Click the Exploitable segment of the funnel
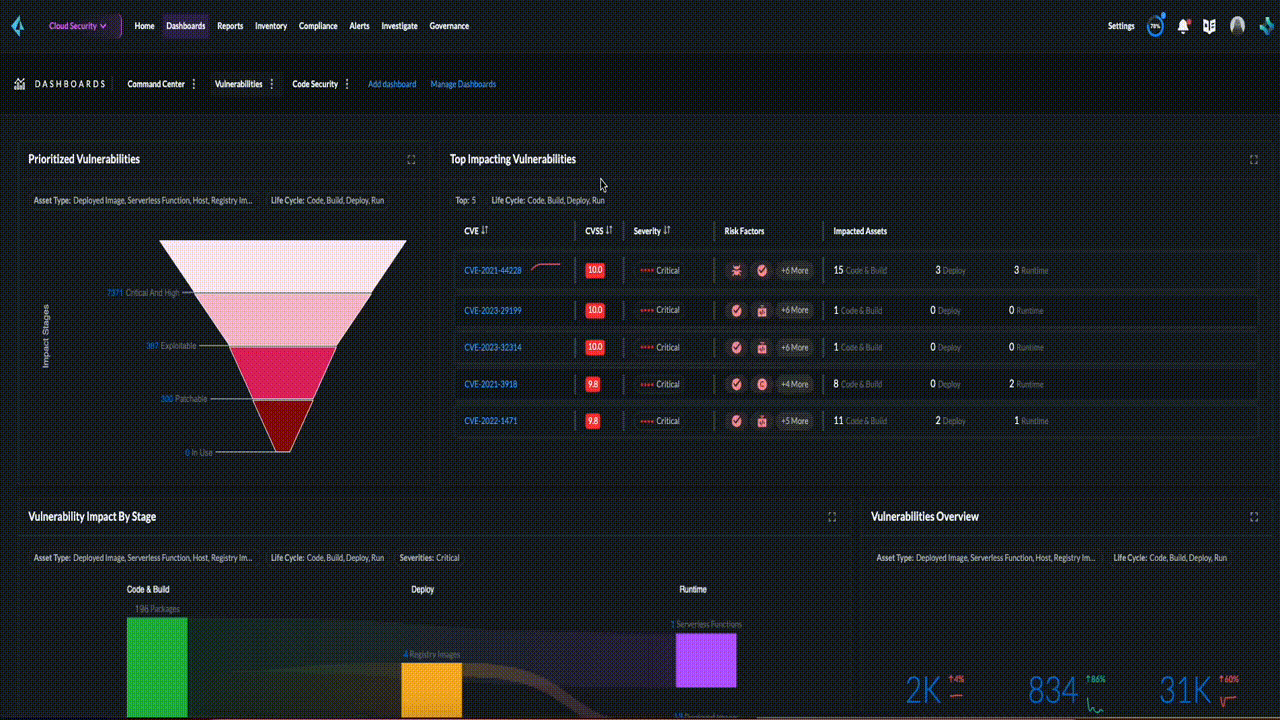Screen dimensions: 1280x720 [x=282, y=373]
